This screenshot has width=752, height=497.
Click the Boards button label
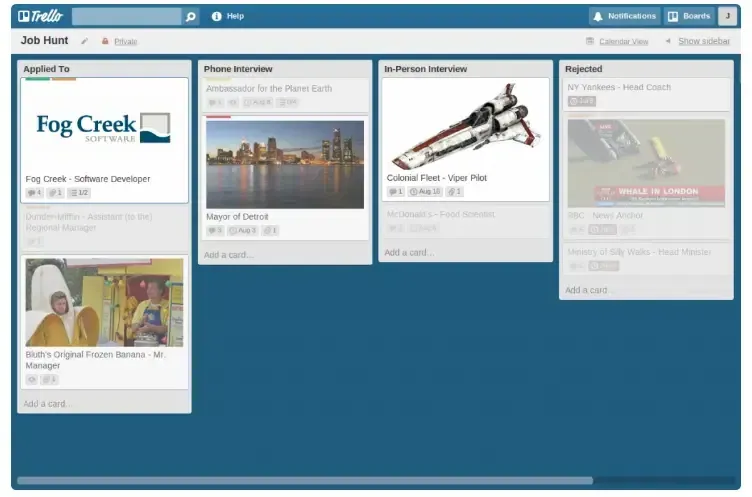tap(696, 16)
